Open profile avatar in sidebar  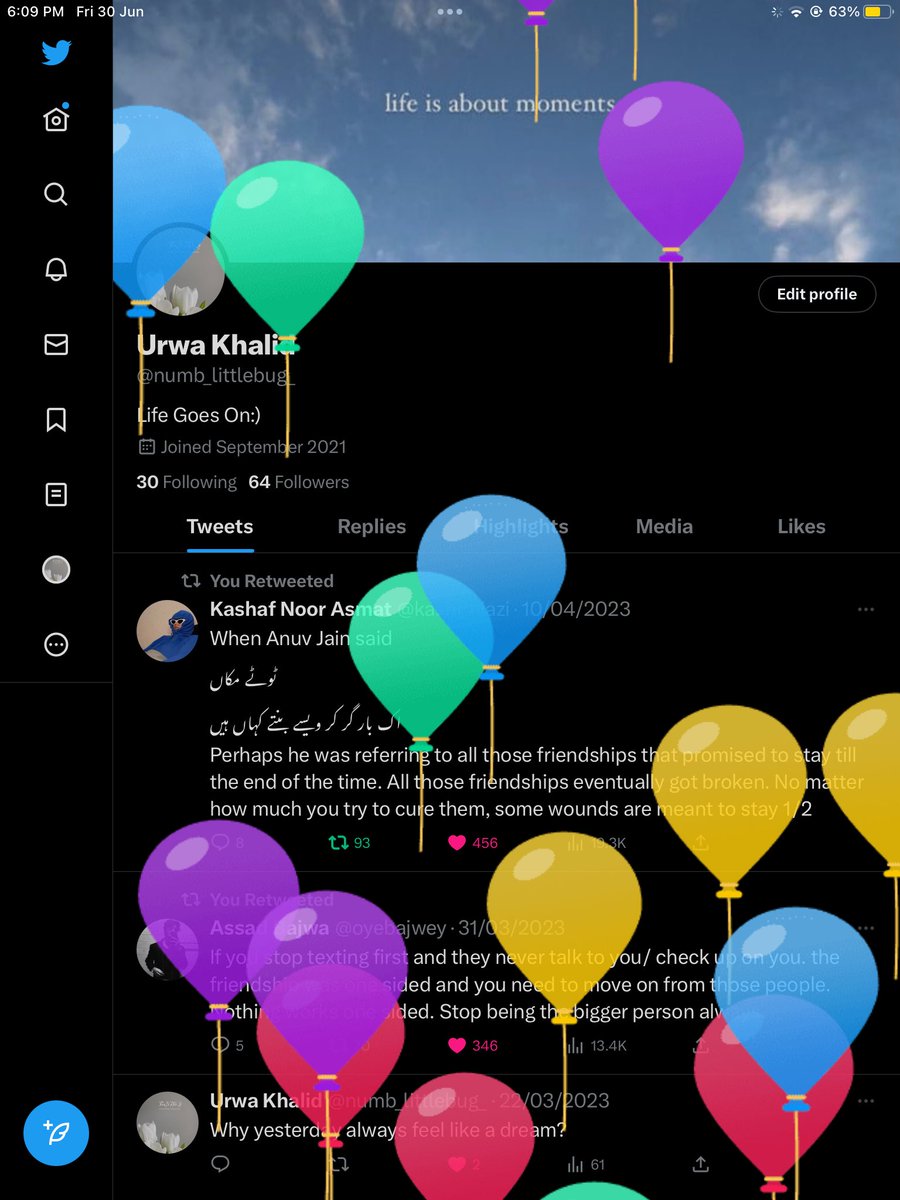[56, 570]
